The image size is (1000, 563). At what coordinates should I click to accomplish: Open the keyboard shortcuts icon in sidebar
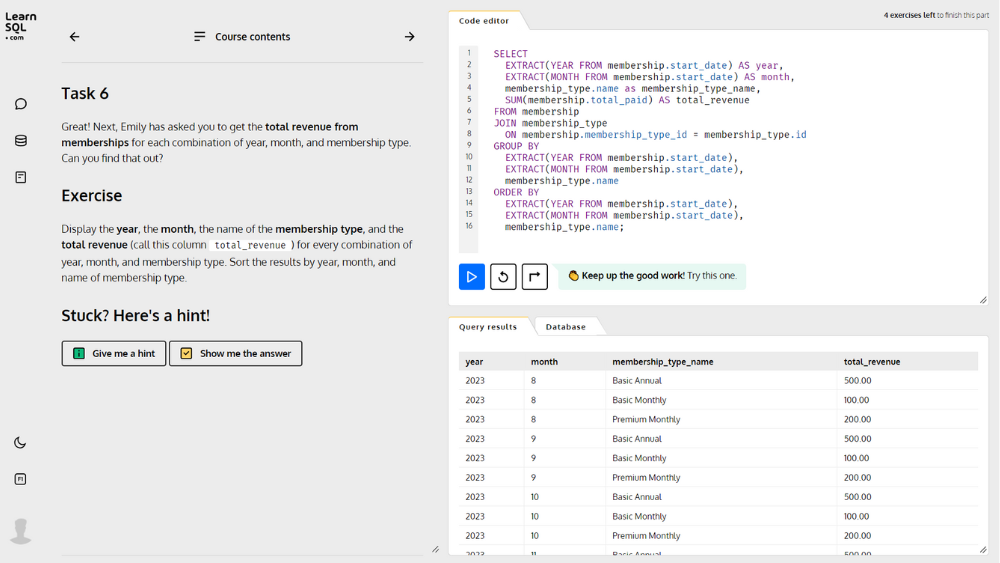pos(20,479)
